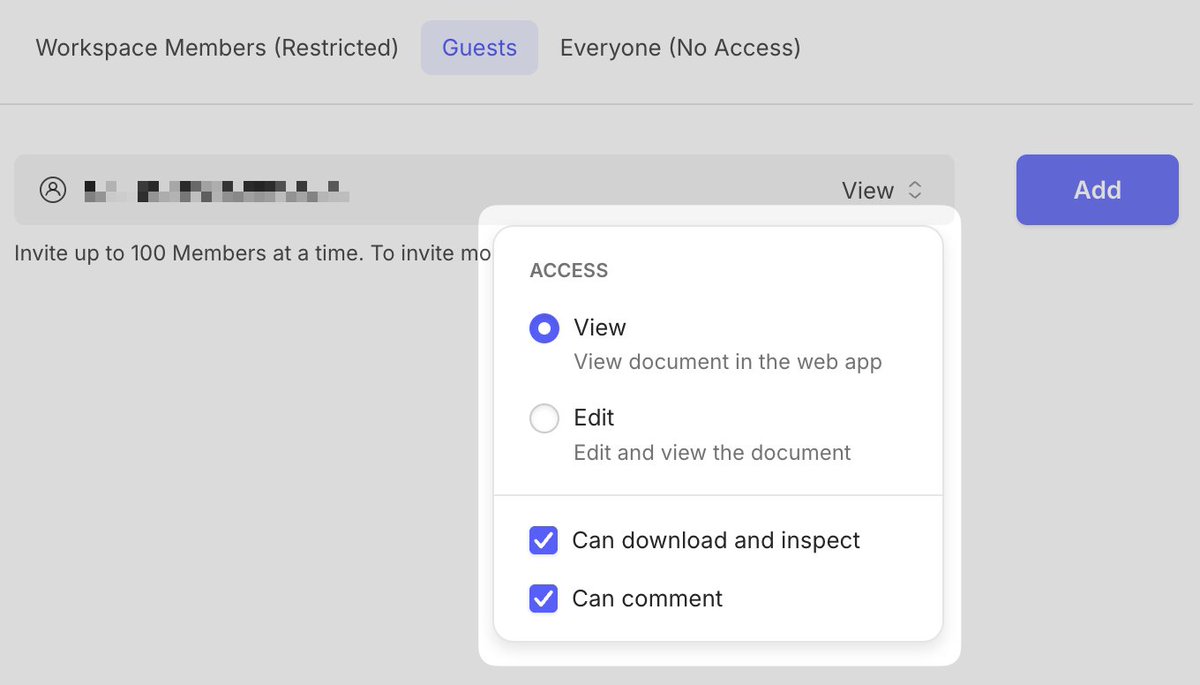Screen dimensions: 1200x685
Task: Select the View access radio button
Action: 544,328
